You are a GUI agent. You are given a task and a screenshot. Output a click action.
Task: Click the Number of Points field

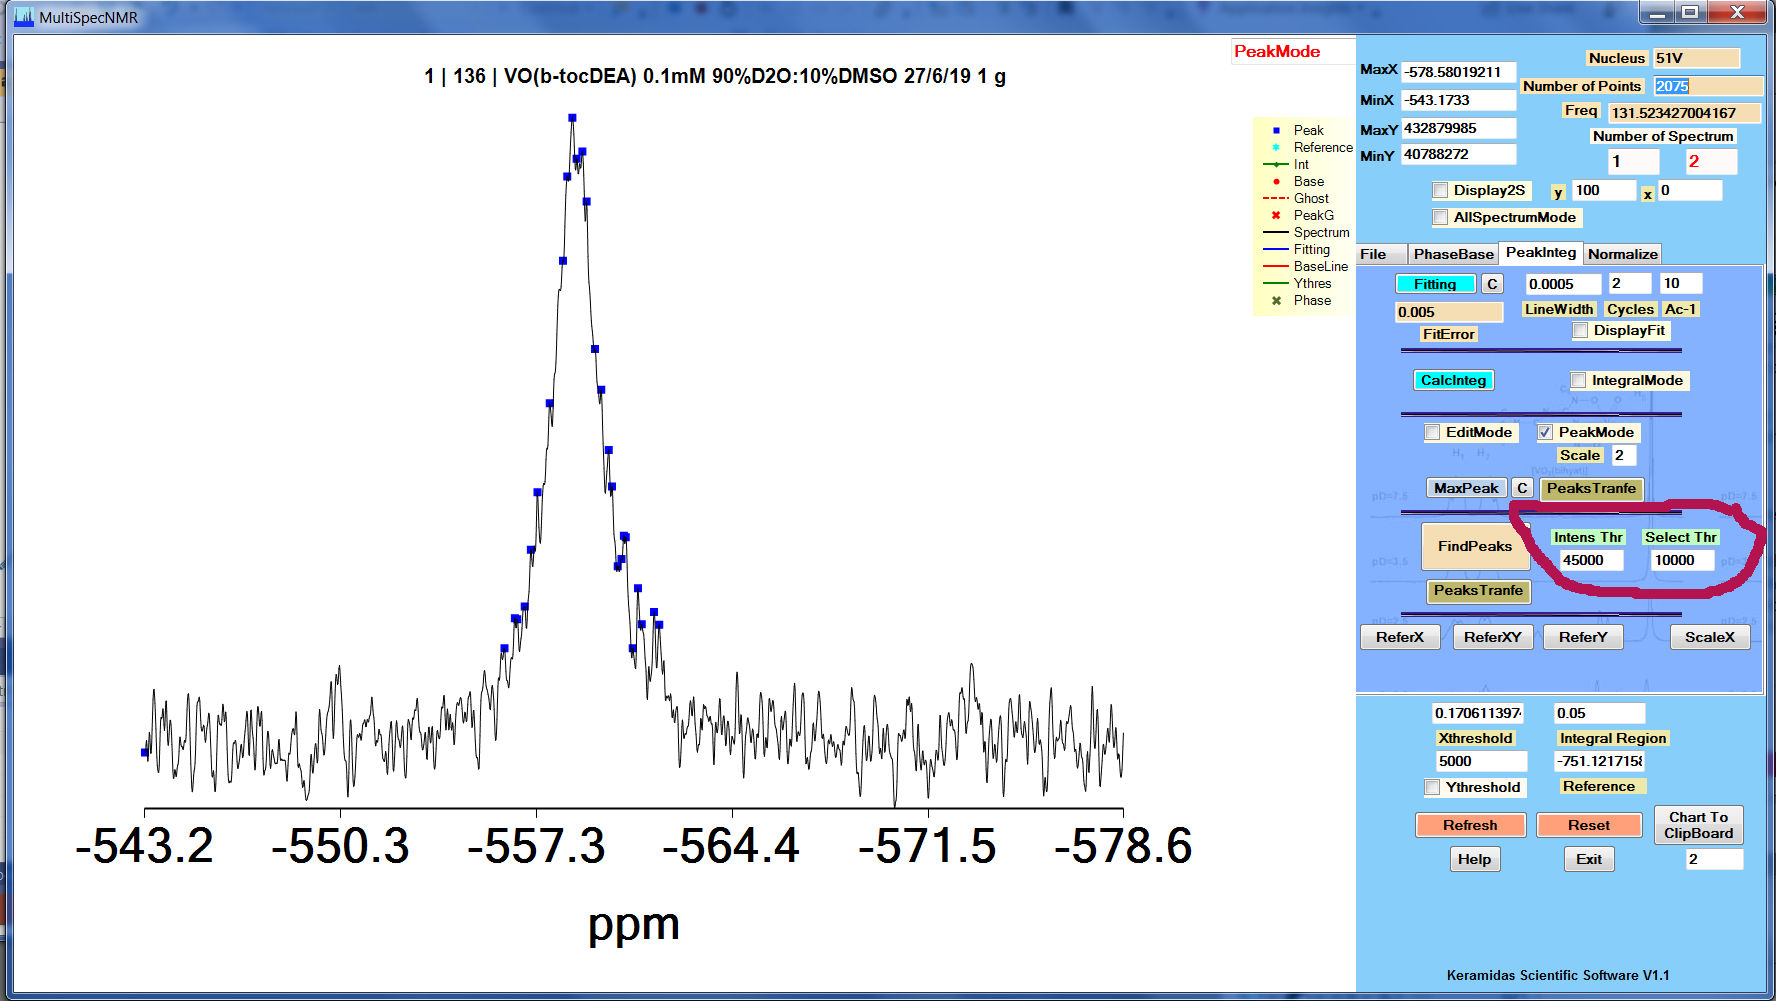[x=1707, y=86]
